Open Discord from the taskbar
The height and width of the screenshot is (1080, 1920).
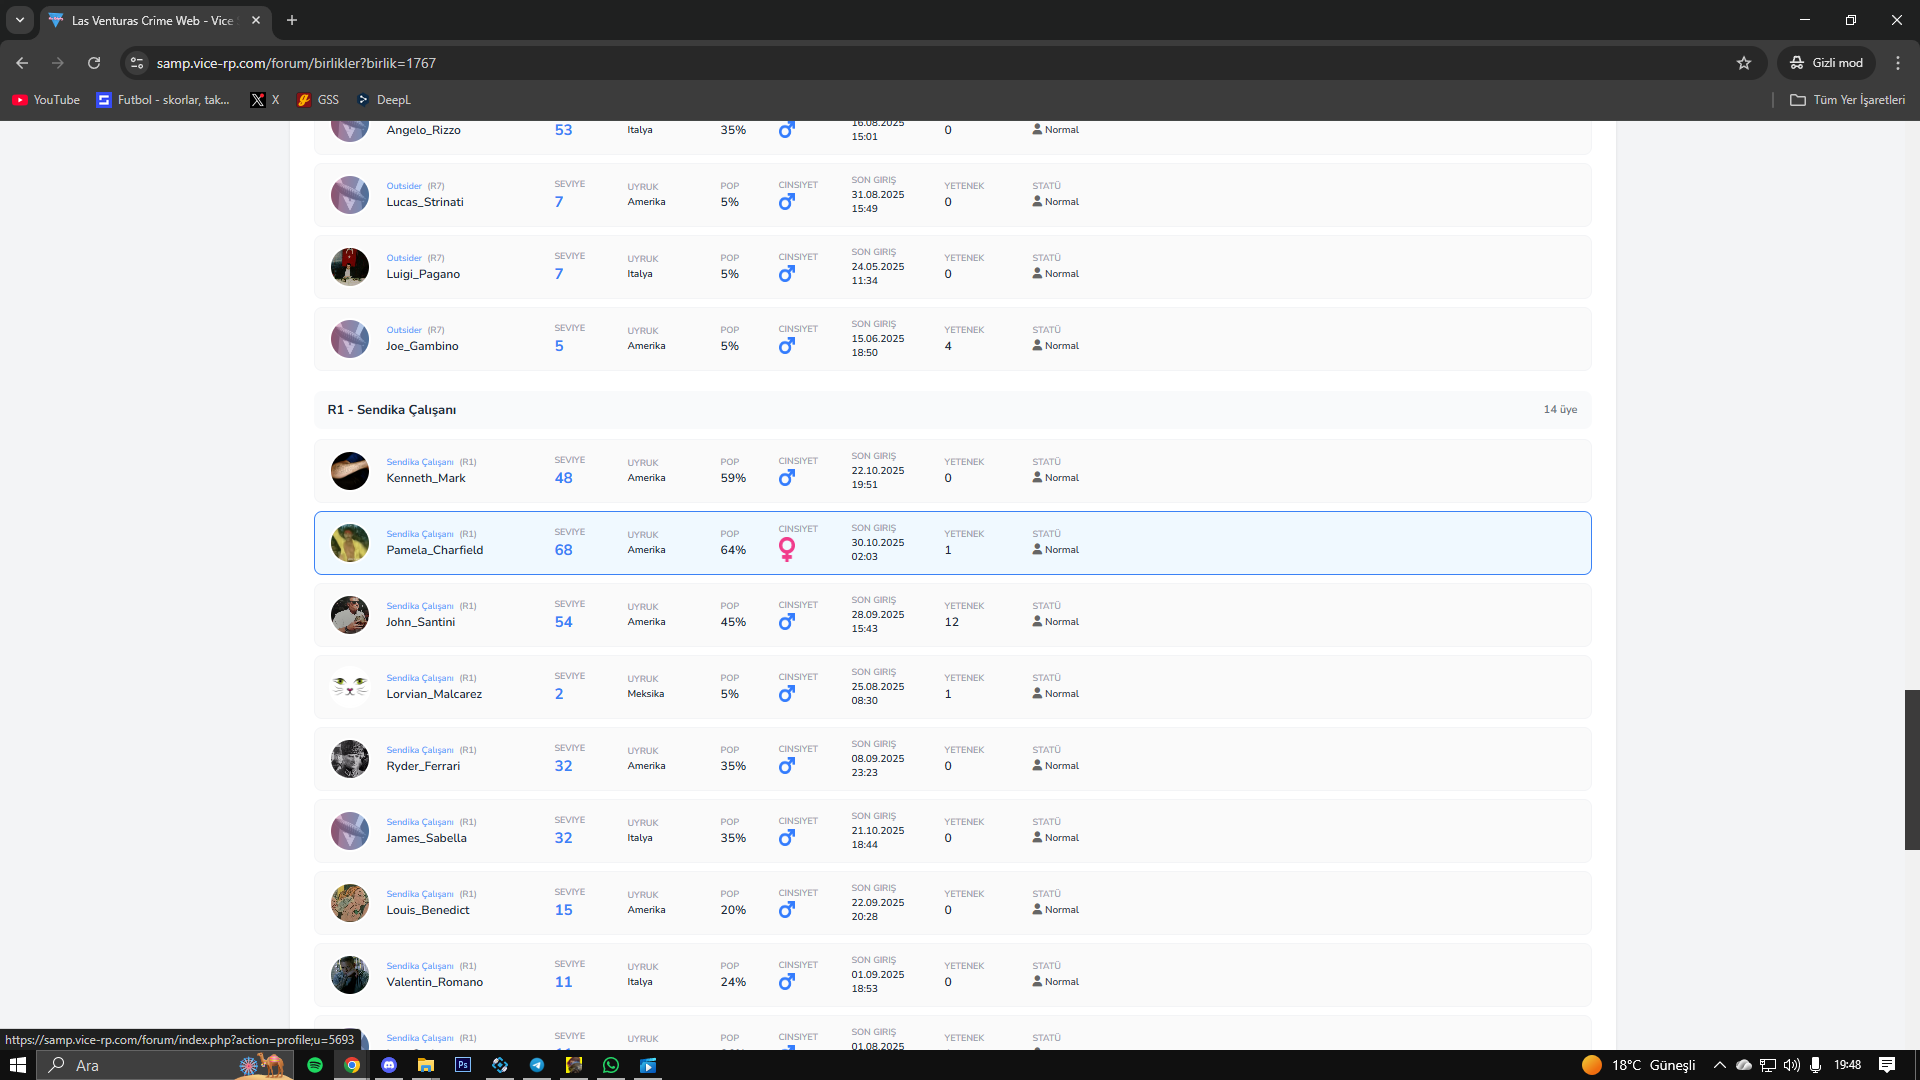[389, 1065]
